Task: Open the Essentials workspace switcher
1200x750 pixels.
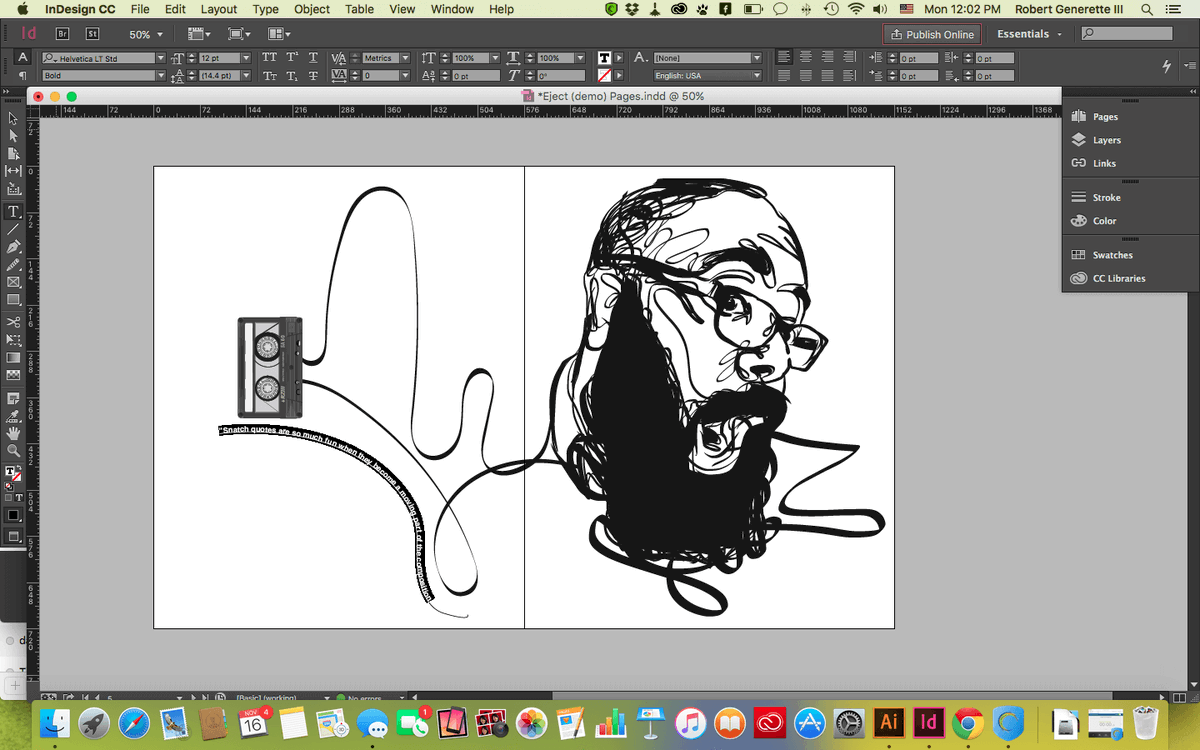Action: click(1029, 34)
